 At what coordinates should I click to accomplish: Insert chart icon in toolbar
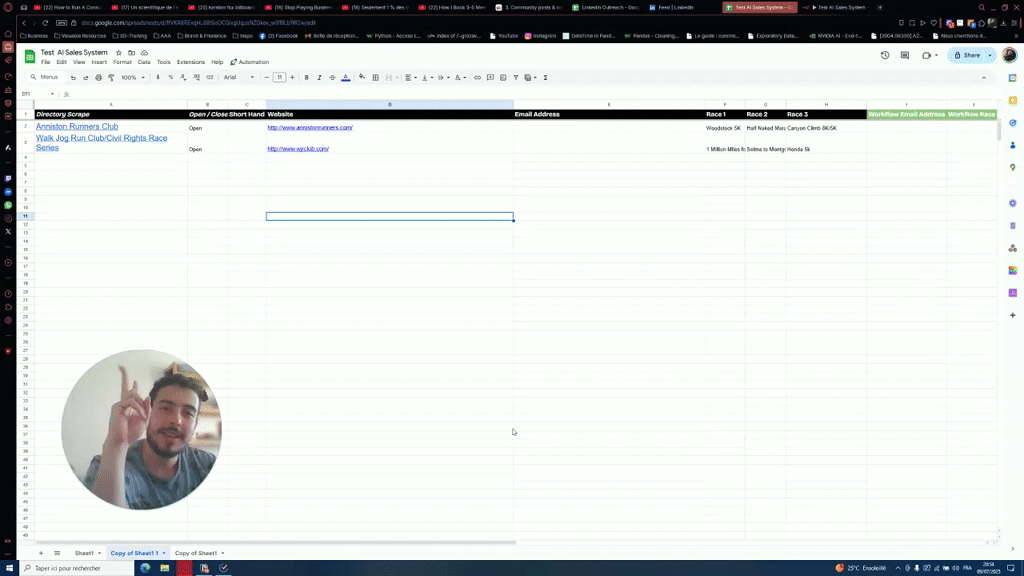tap(503, 78)
